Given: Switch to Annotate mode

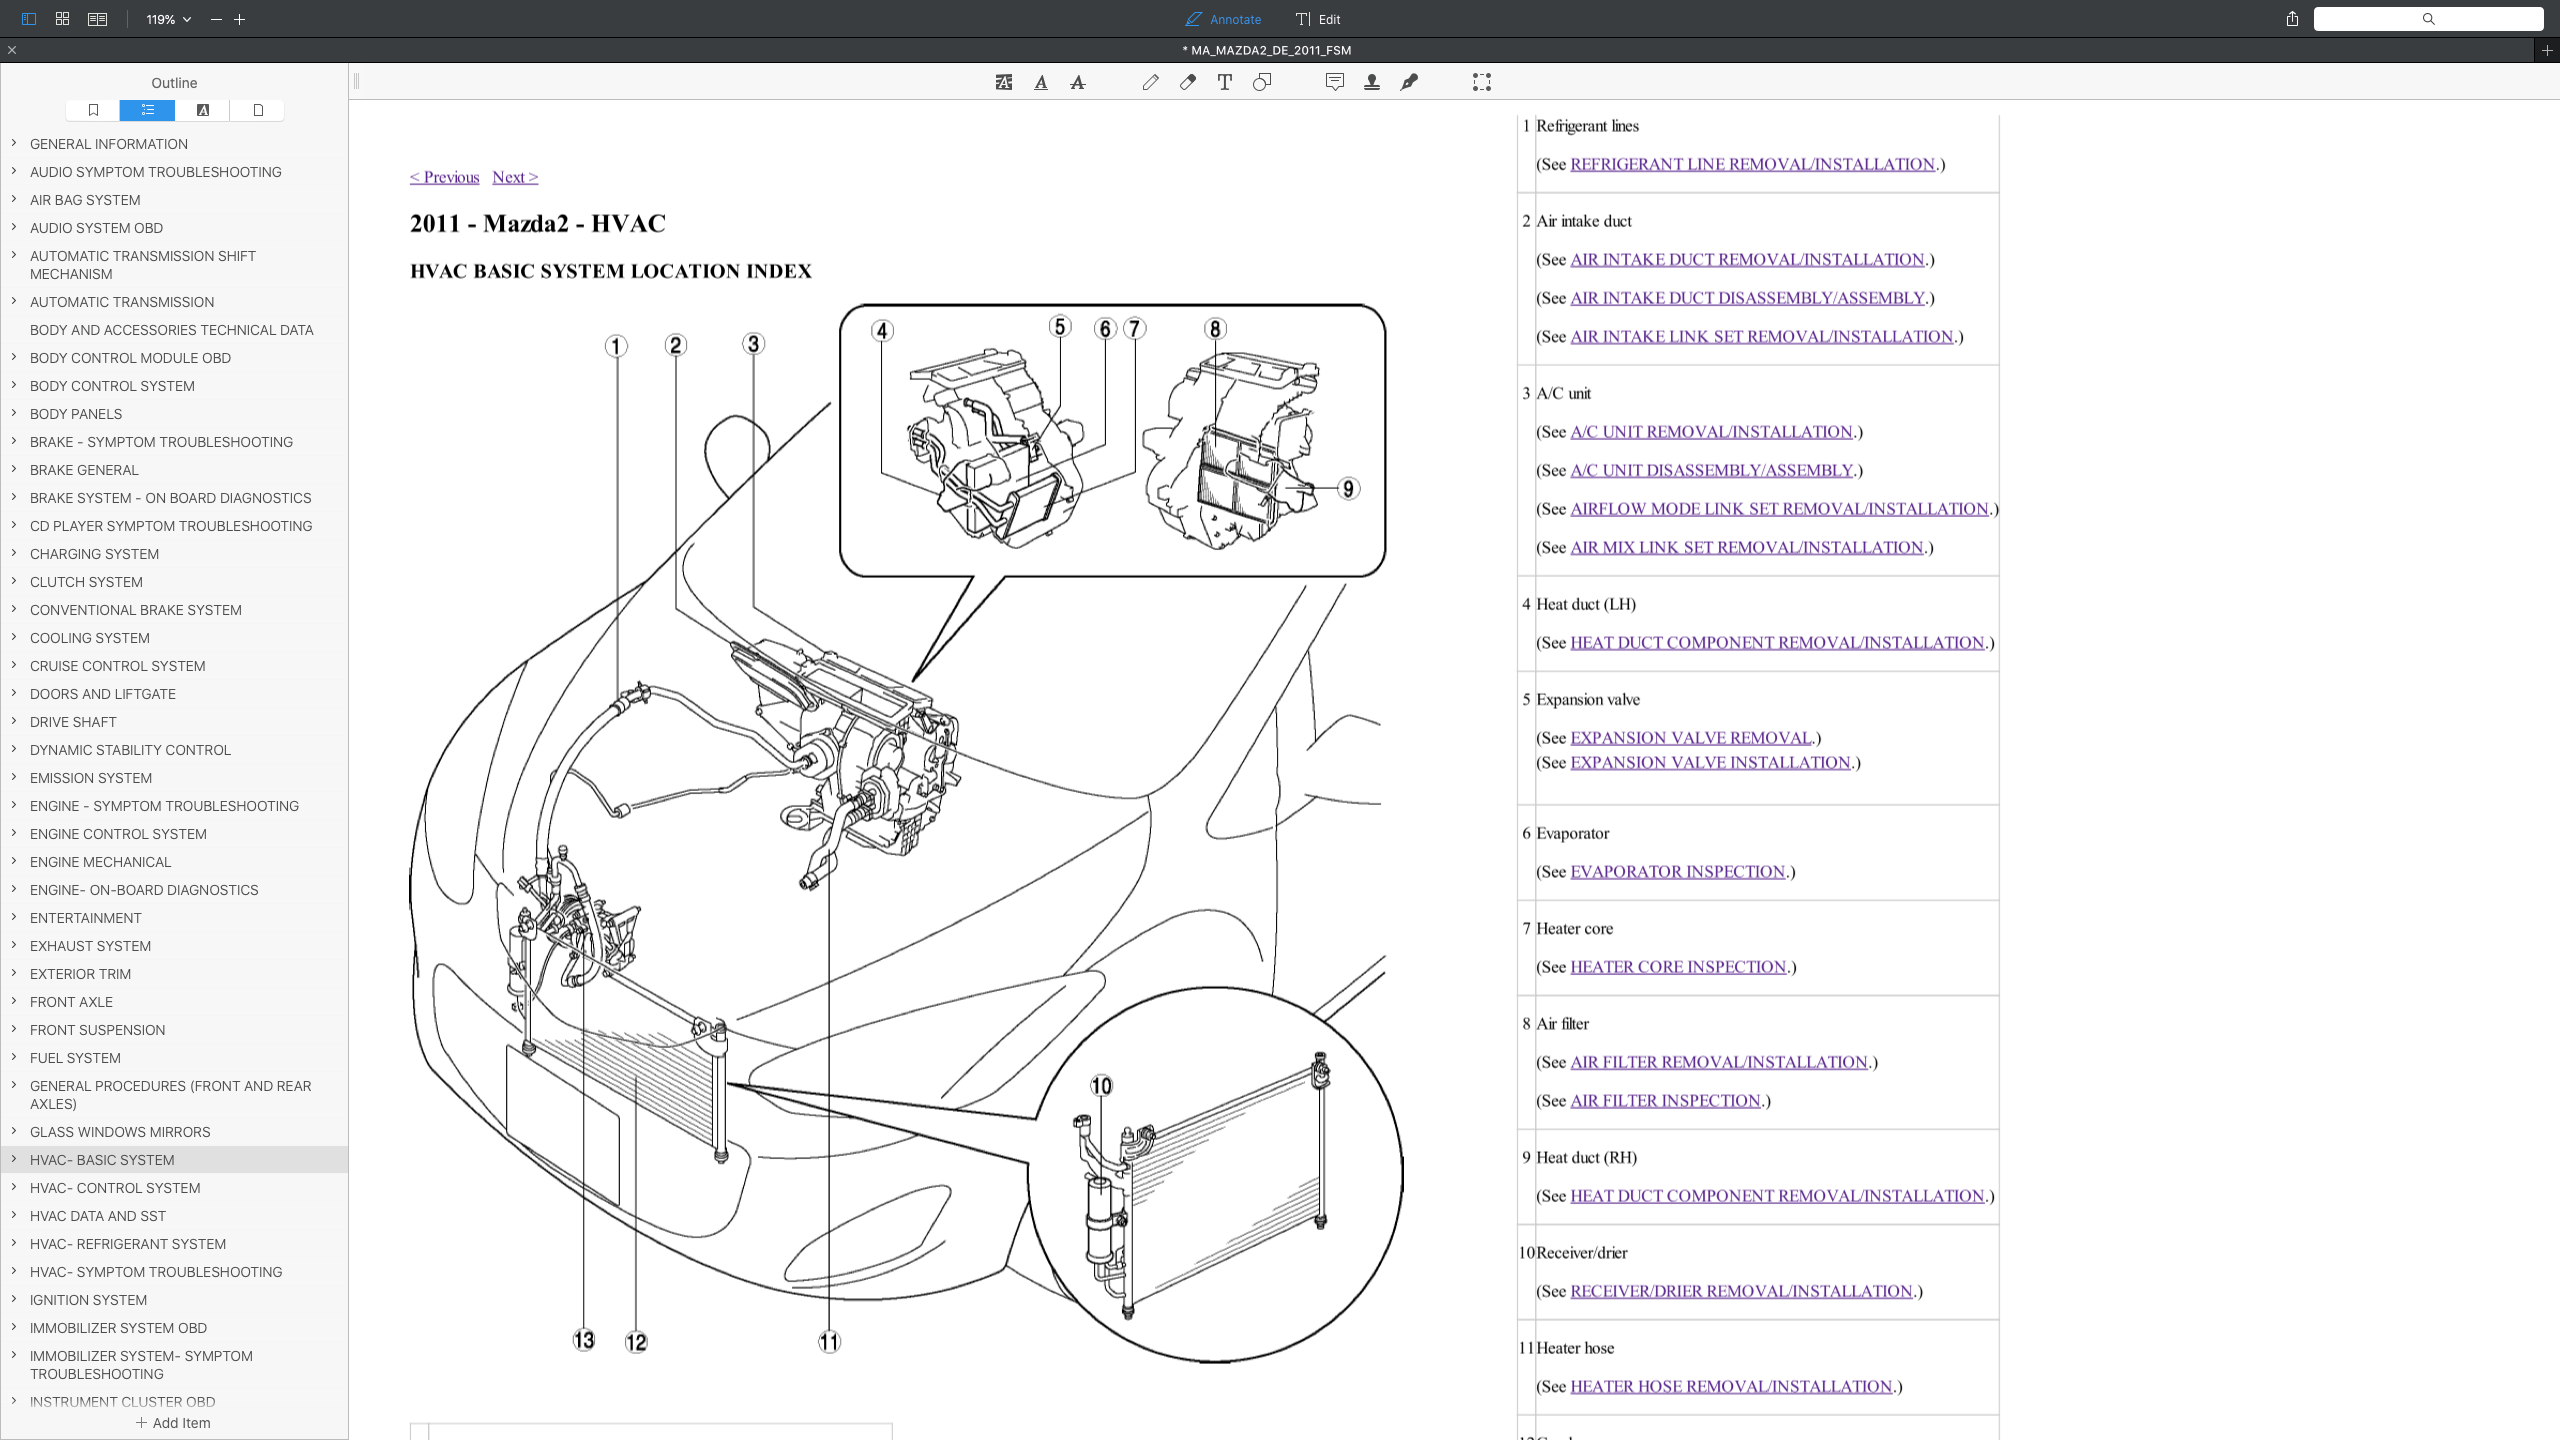Looking at the screenshot, I should pos(1223,19).
